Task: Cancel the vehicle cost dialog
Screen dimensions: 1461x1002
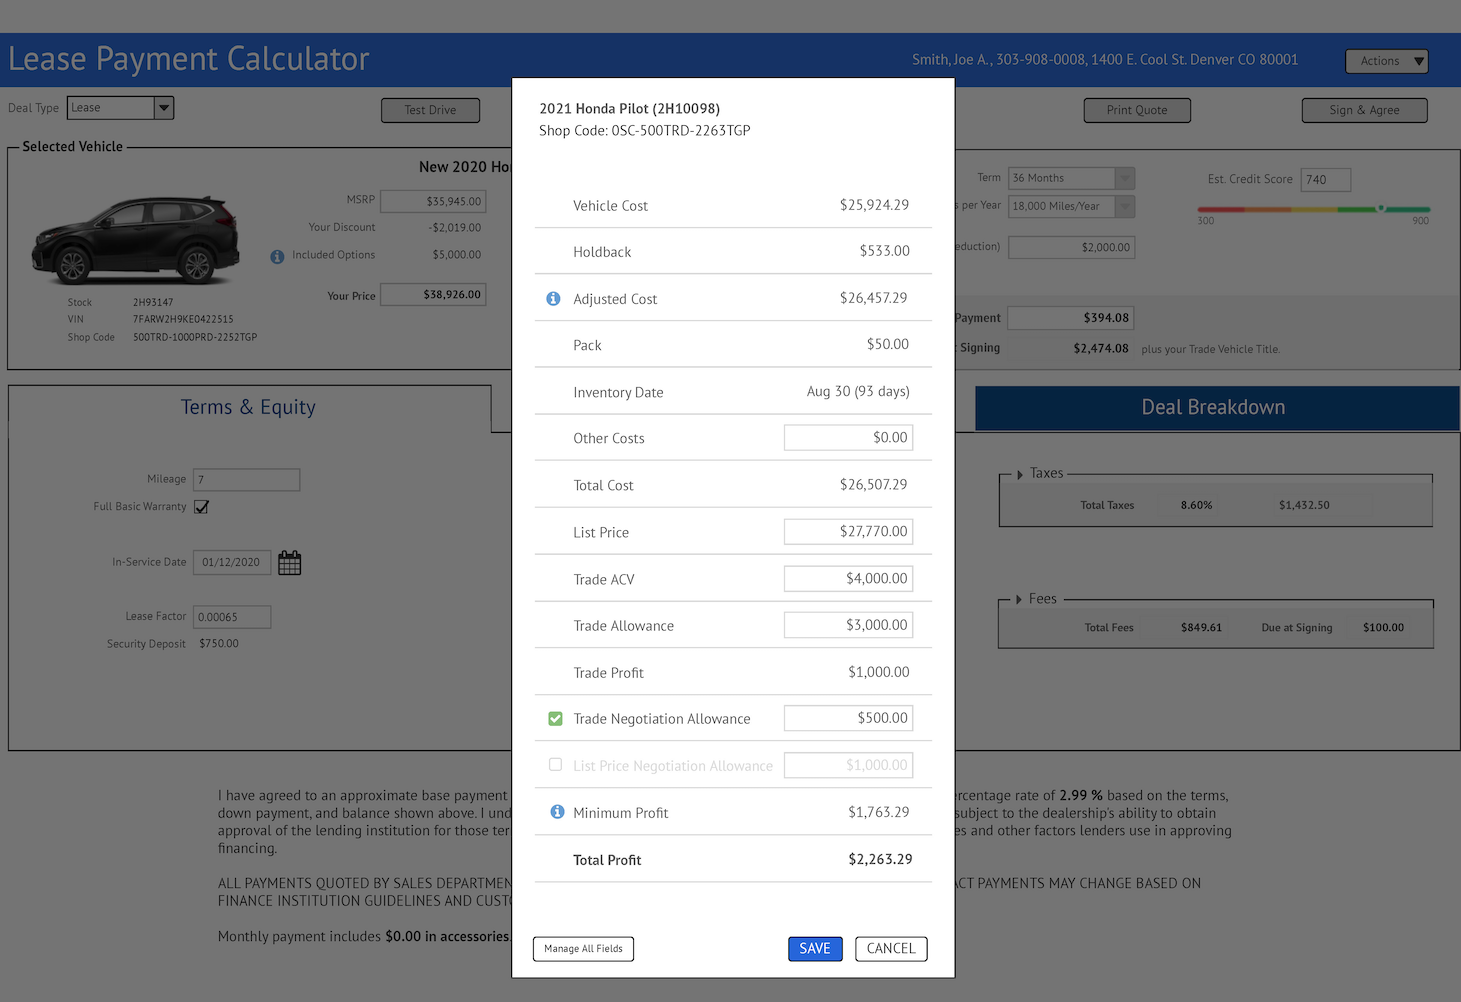Action: [x=891, y=949]
